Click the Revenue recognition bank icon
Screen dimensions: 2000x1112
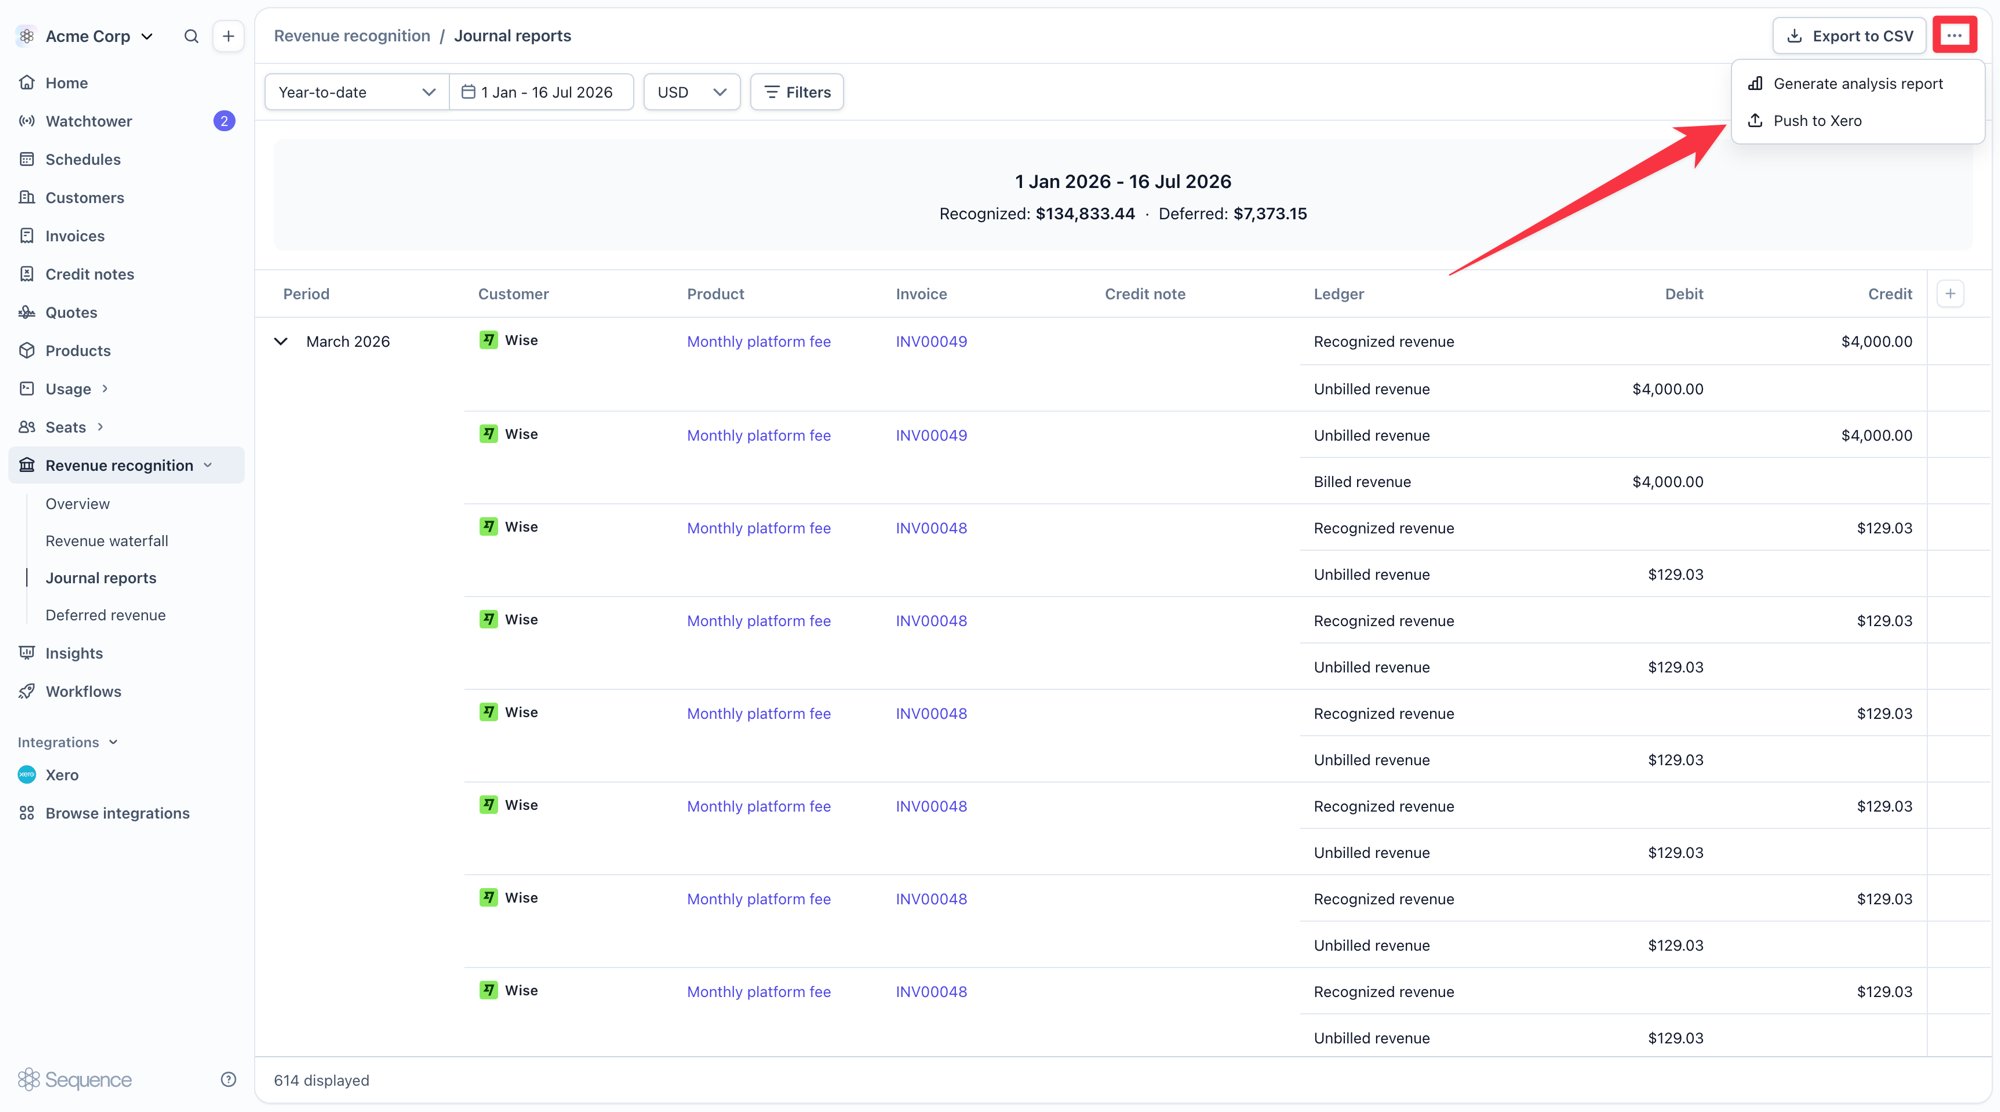pos(27,465)
